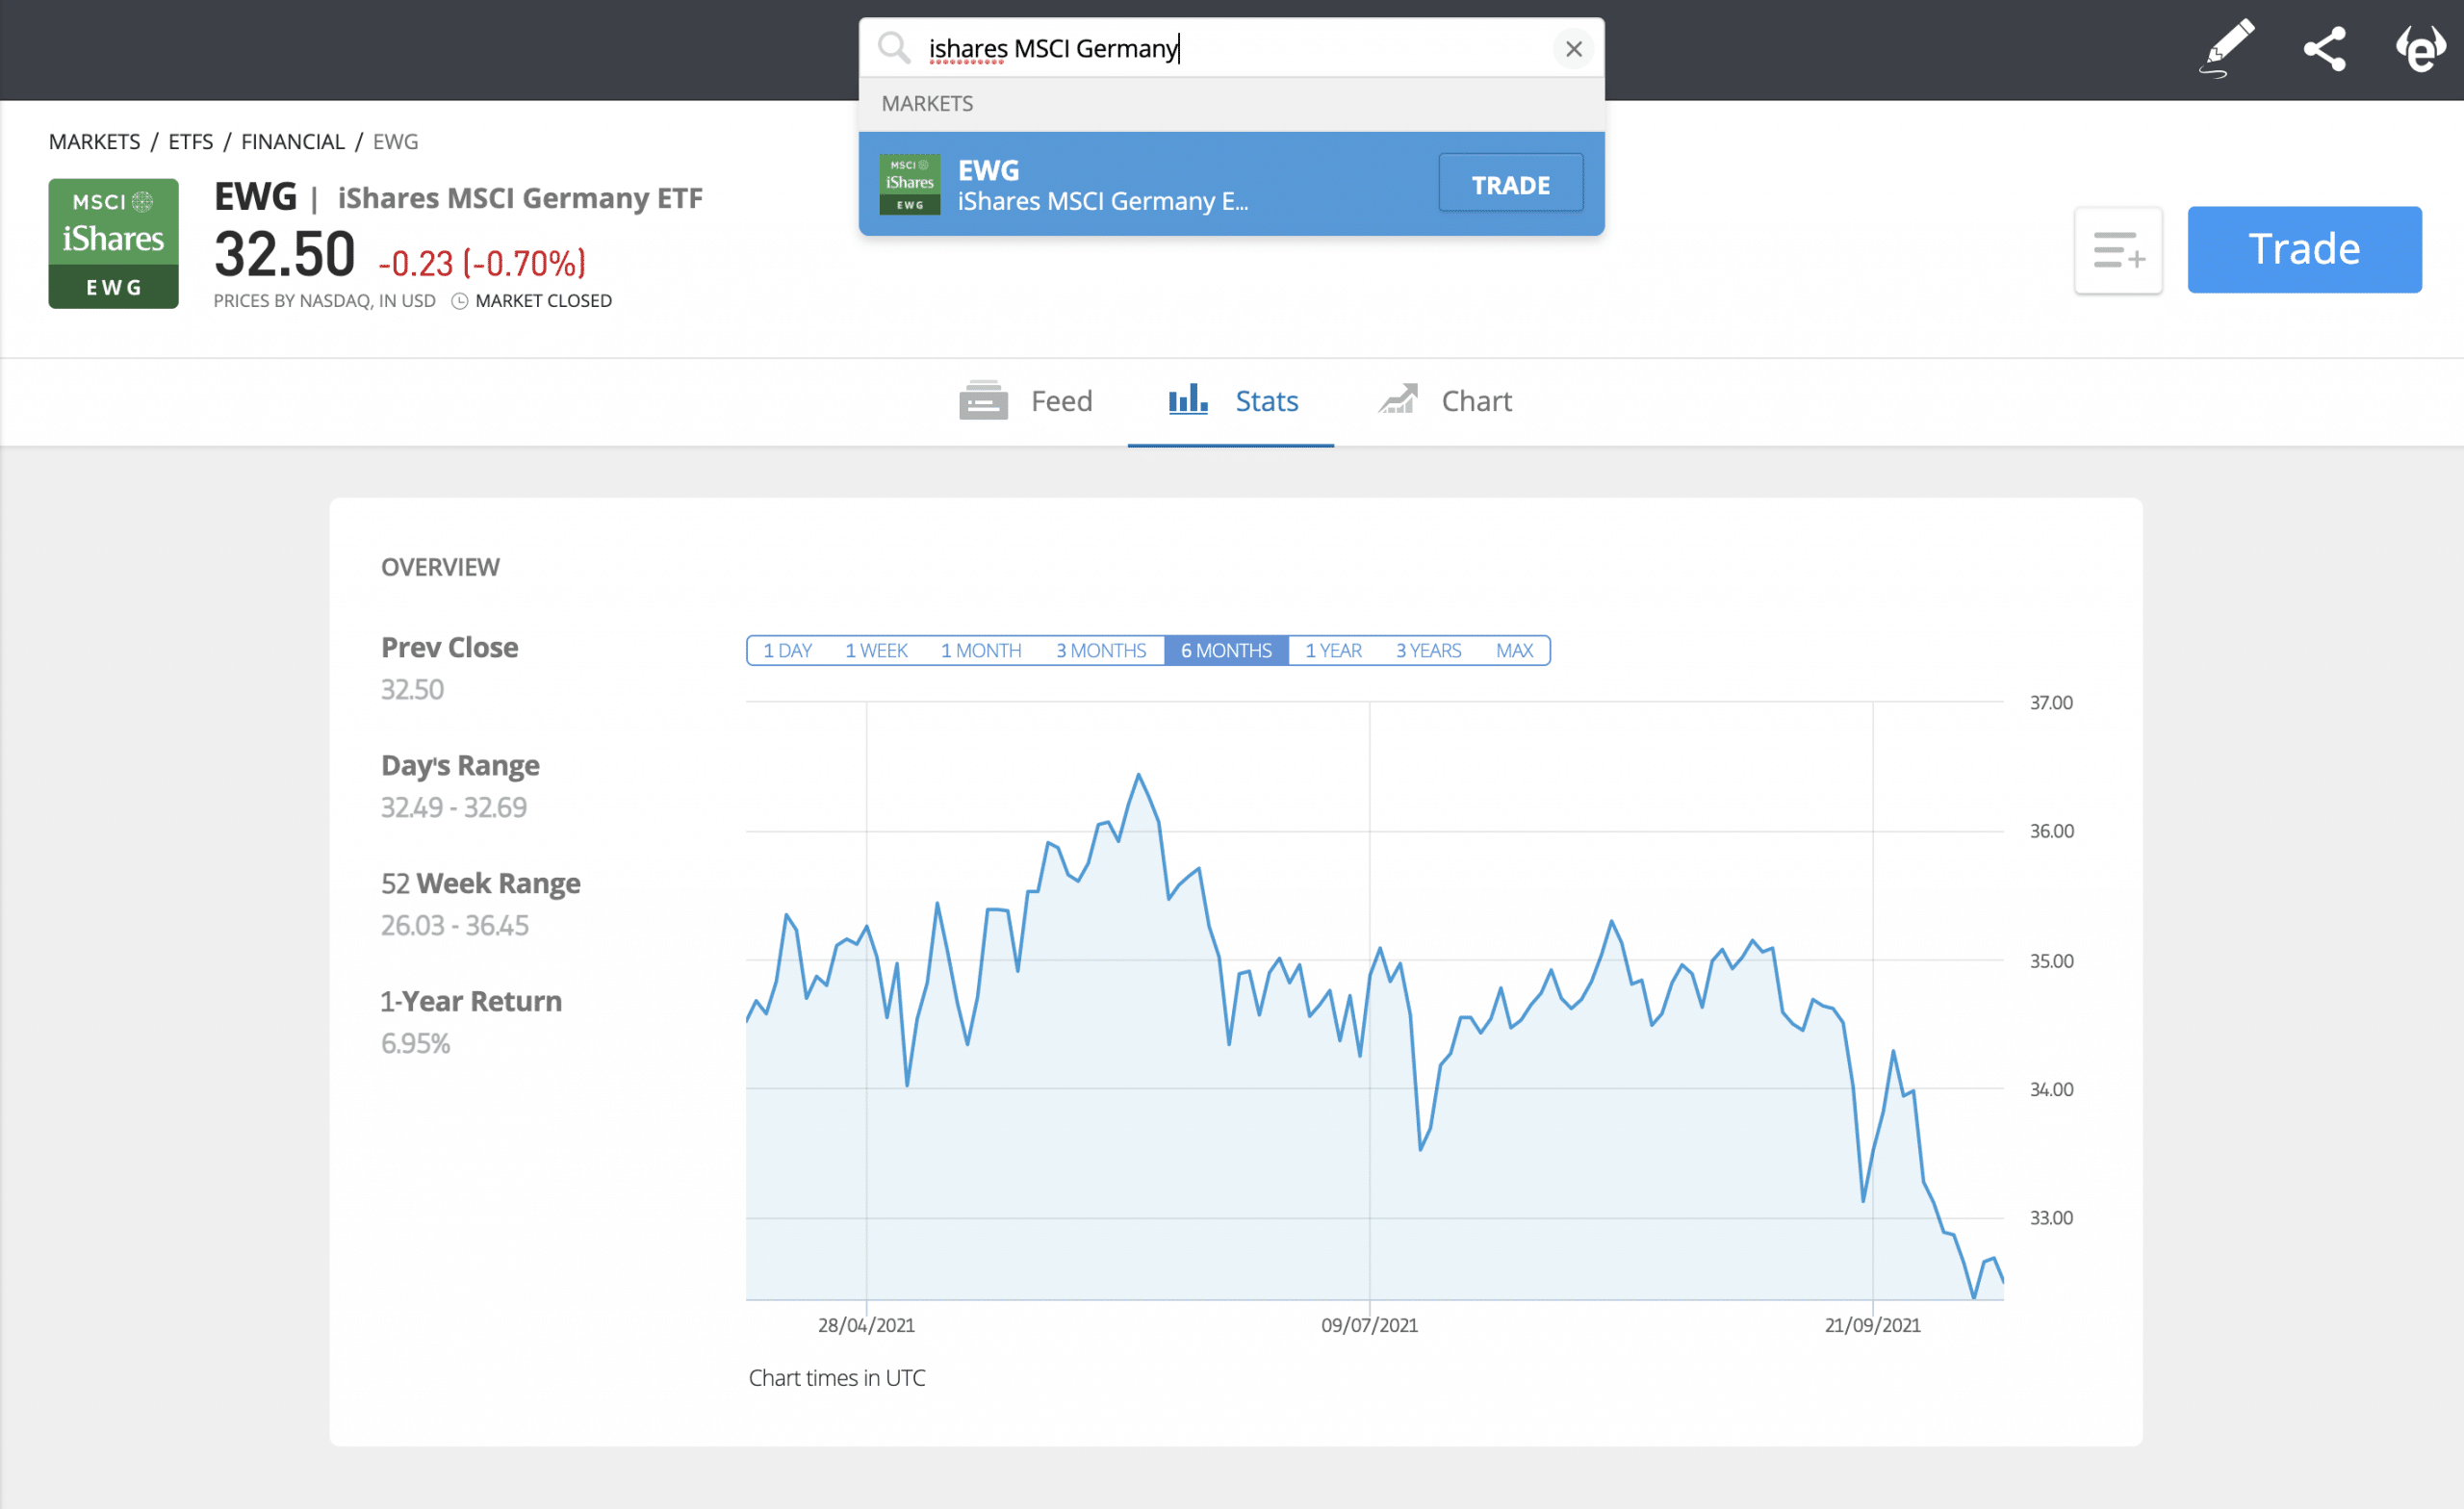Click the Stats bar-chart icon
This screenshot has width=2464, height=1509.
pos(1188,399)
